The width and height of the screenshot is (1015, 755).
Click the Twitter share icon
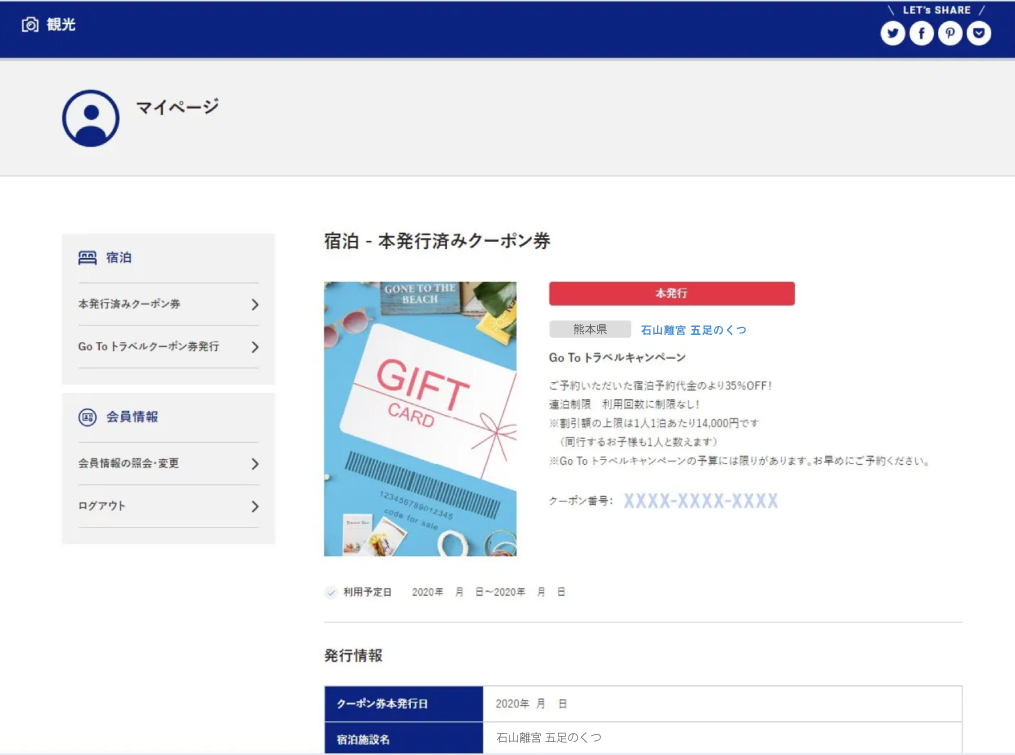(x=892, y=33)
